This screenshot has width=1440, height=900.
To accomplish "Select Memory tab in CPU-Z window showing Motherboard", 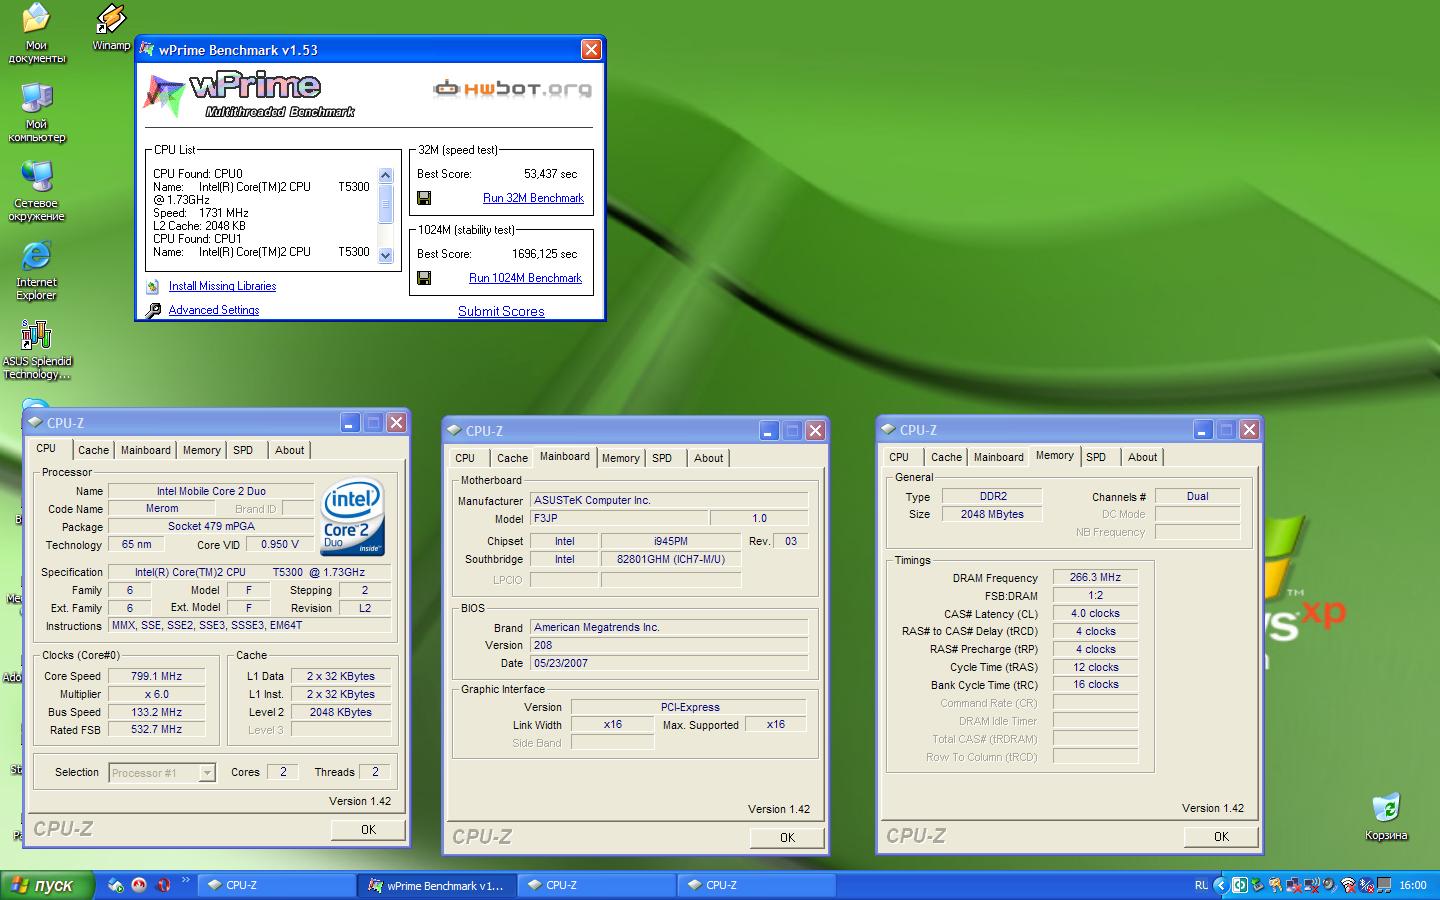I will pos(620,458).
